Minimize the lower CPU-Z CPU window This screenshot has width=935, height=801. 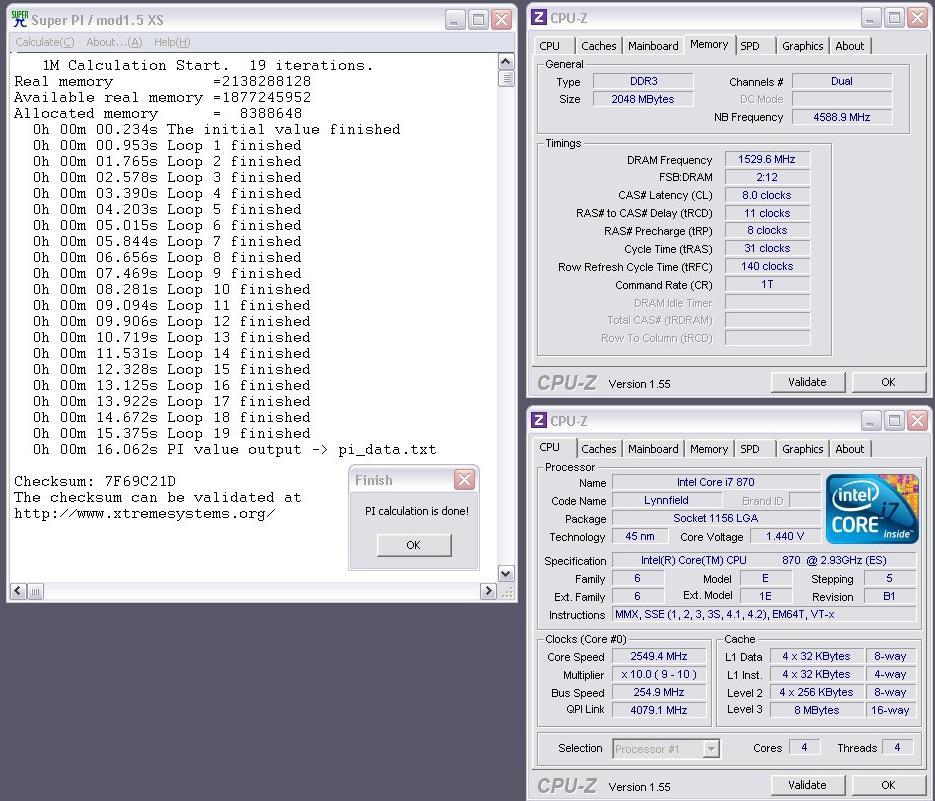871,421
